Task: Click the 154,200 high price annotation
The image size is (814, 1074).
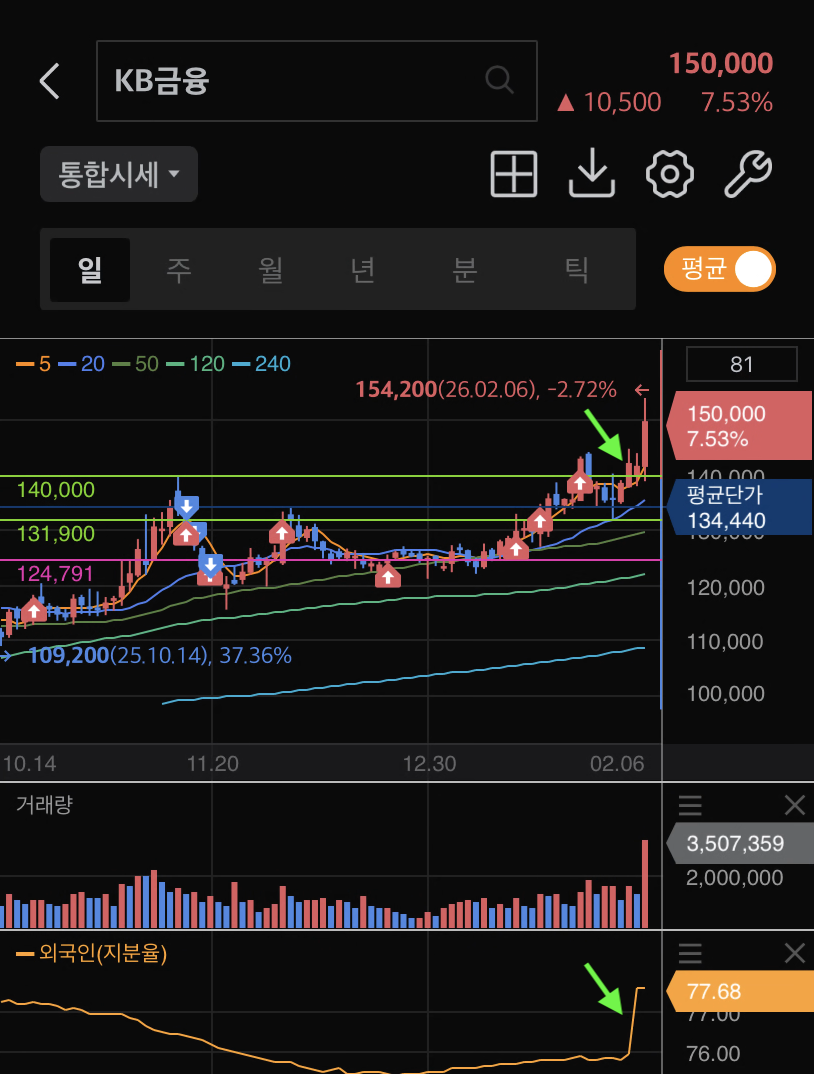Action: (486, 390)
